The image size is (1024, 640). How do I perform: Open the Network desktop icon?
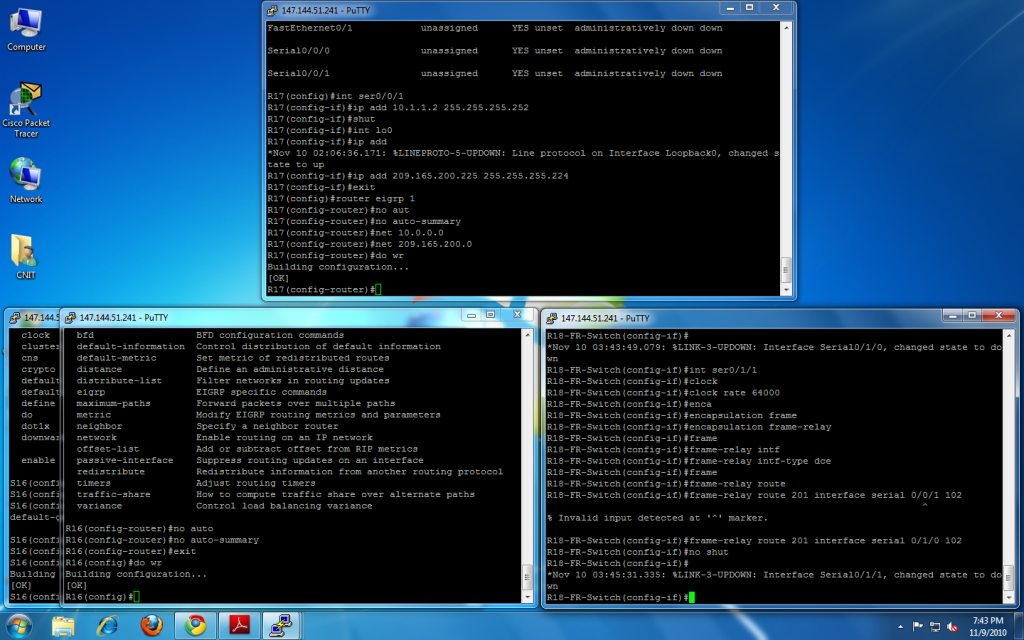pos(26,176)
